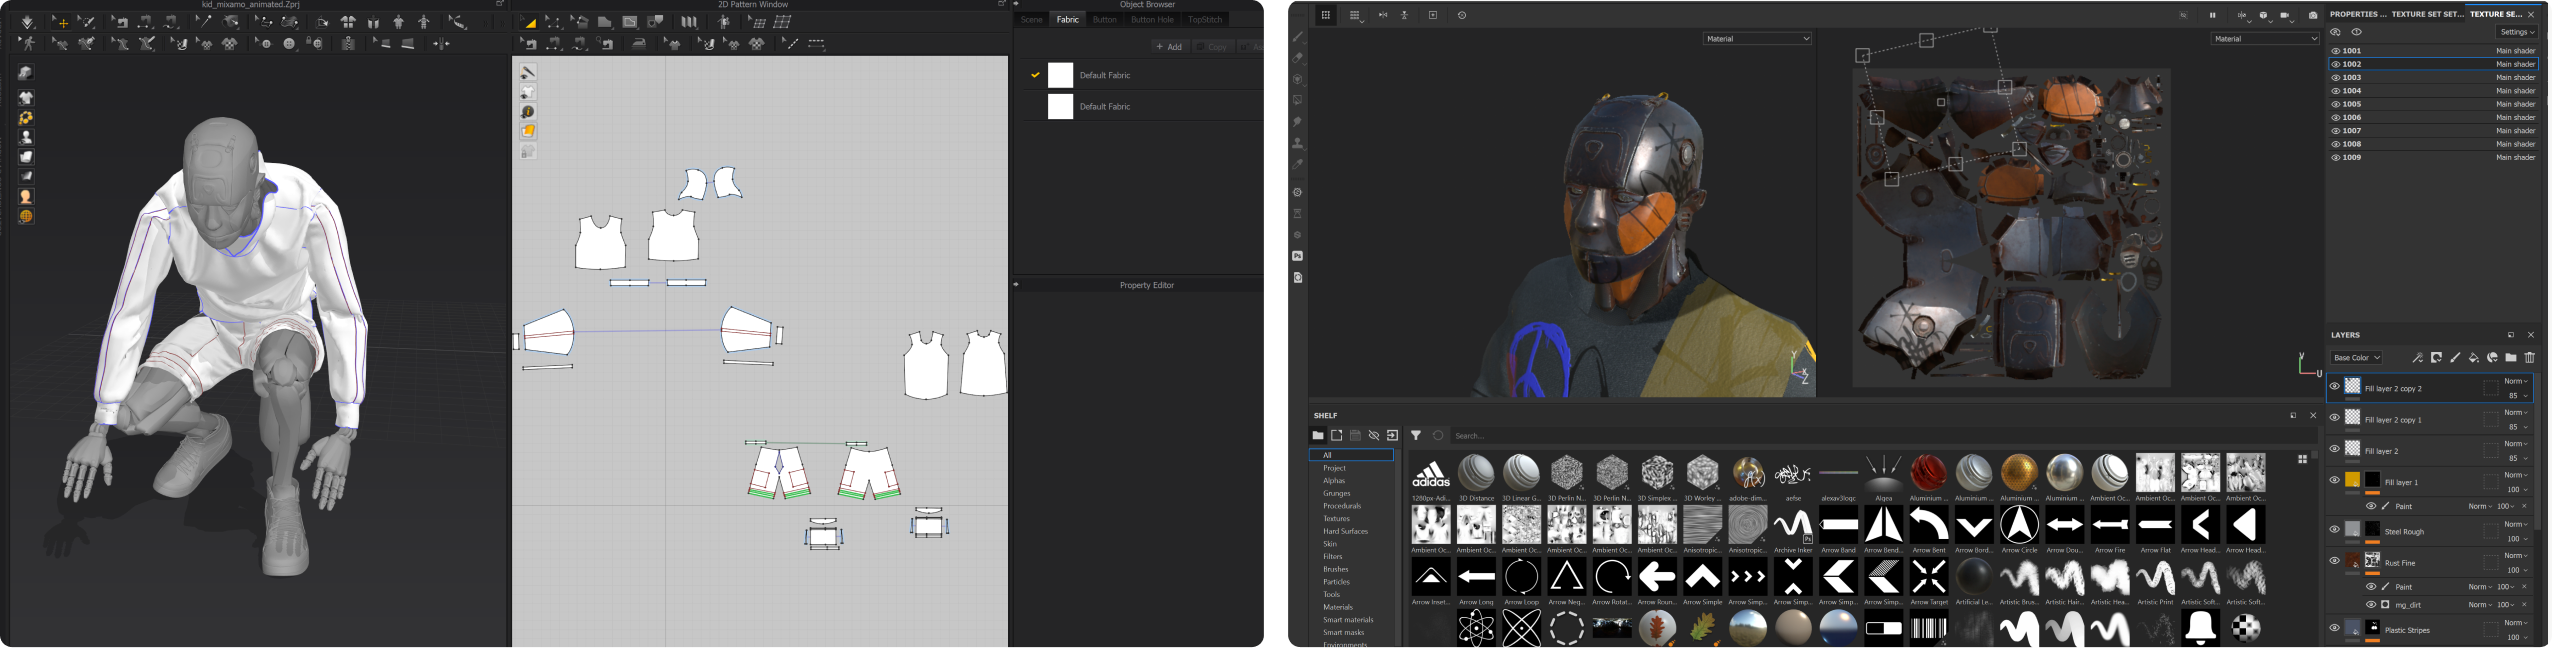Hide the mg_dirt effect
This screenshot has width=2552, height=648.
(x=2371, y=605)
